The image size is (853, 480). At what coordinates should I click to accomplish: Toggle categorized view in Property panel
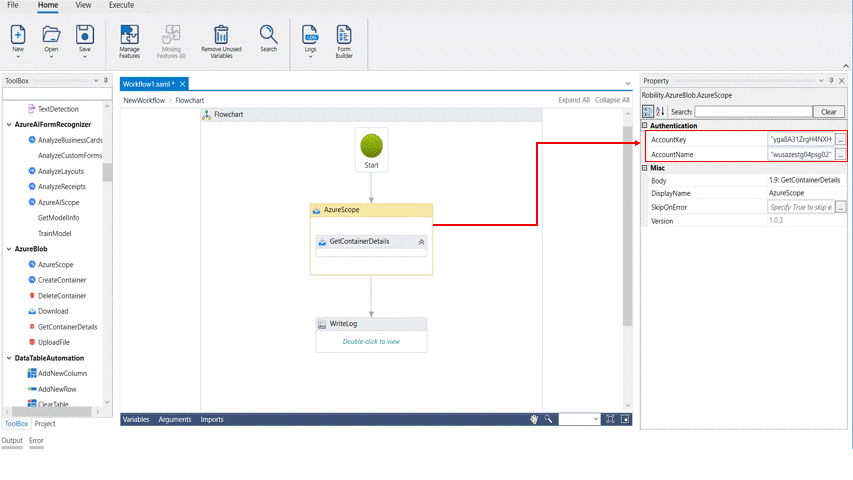648,112
